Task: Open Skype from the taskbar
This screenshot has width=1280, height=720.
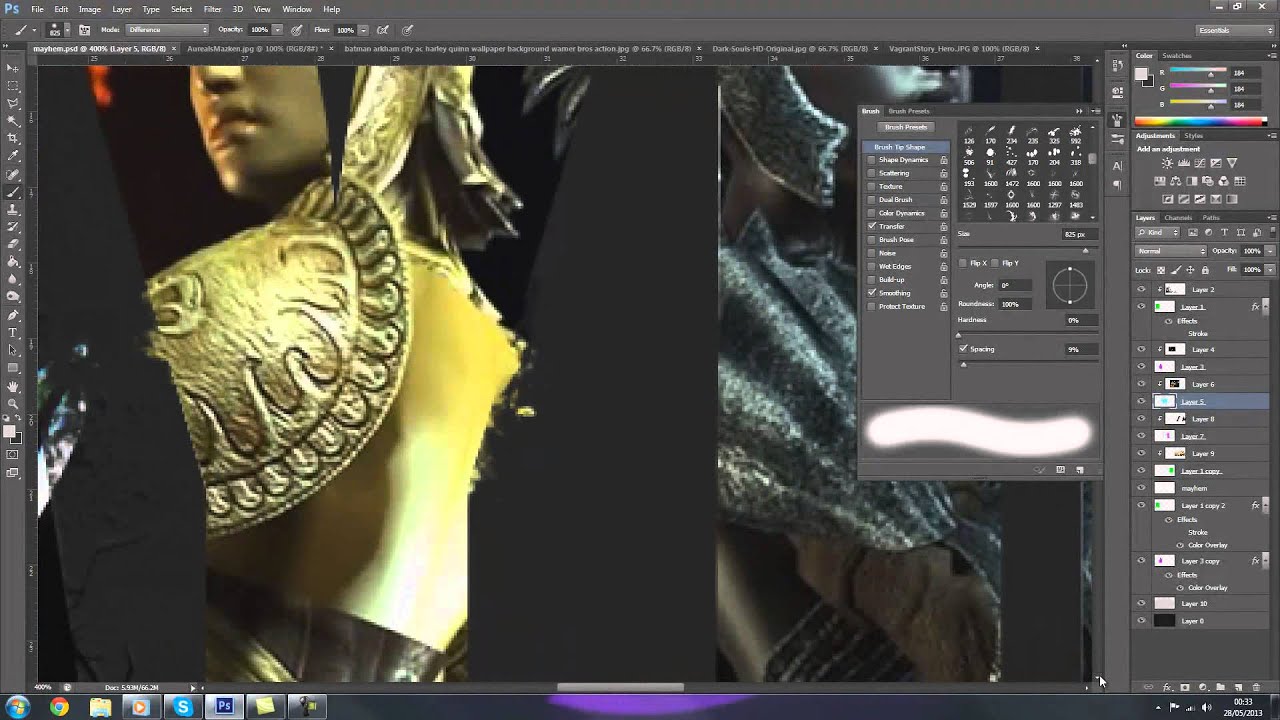Action: (x=182, y=707)
